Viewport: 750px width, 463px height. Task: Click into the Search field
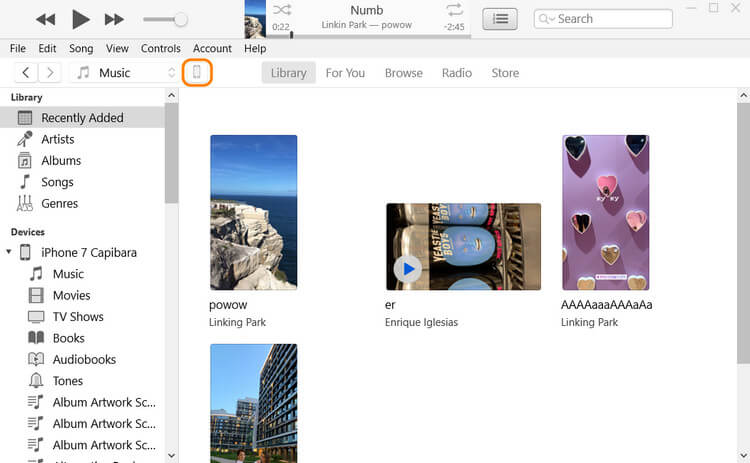(603, 19)
